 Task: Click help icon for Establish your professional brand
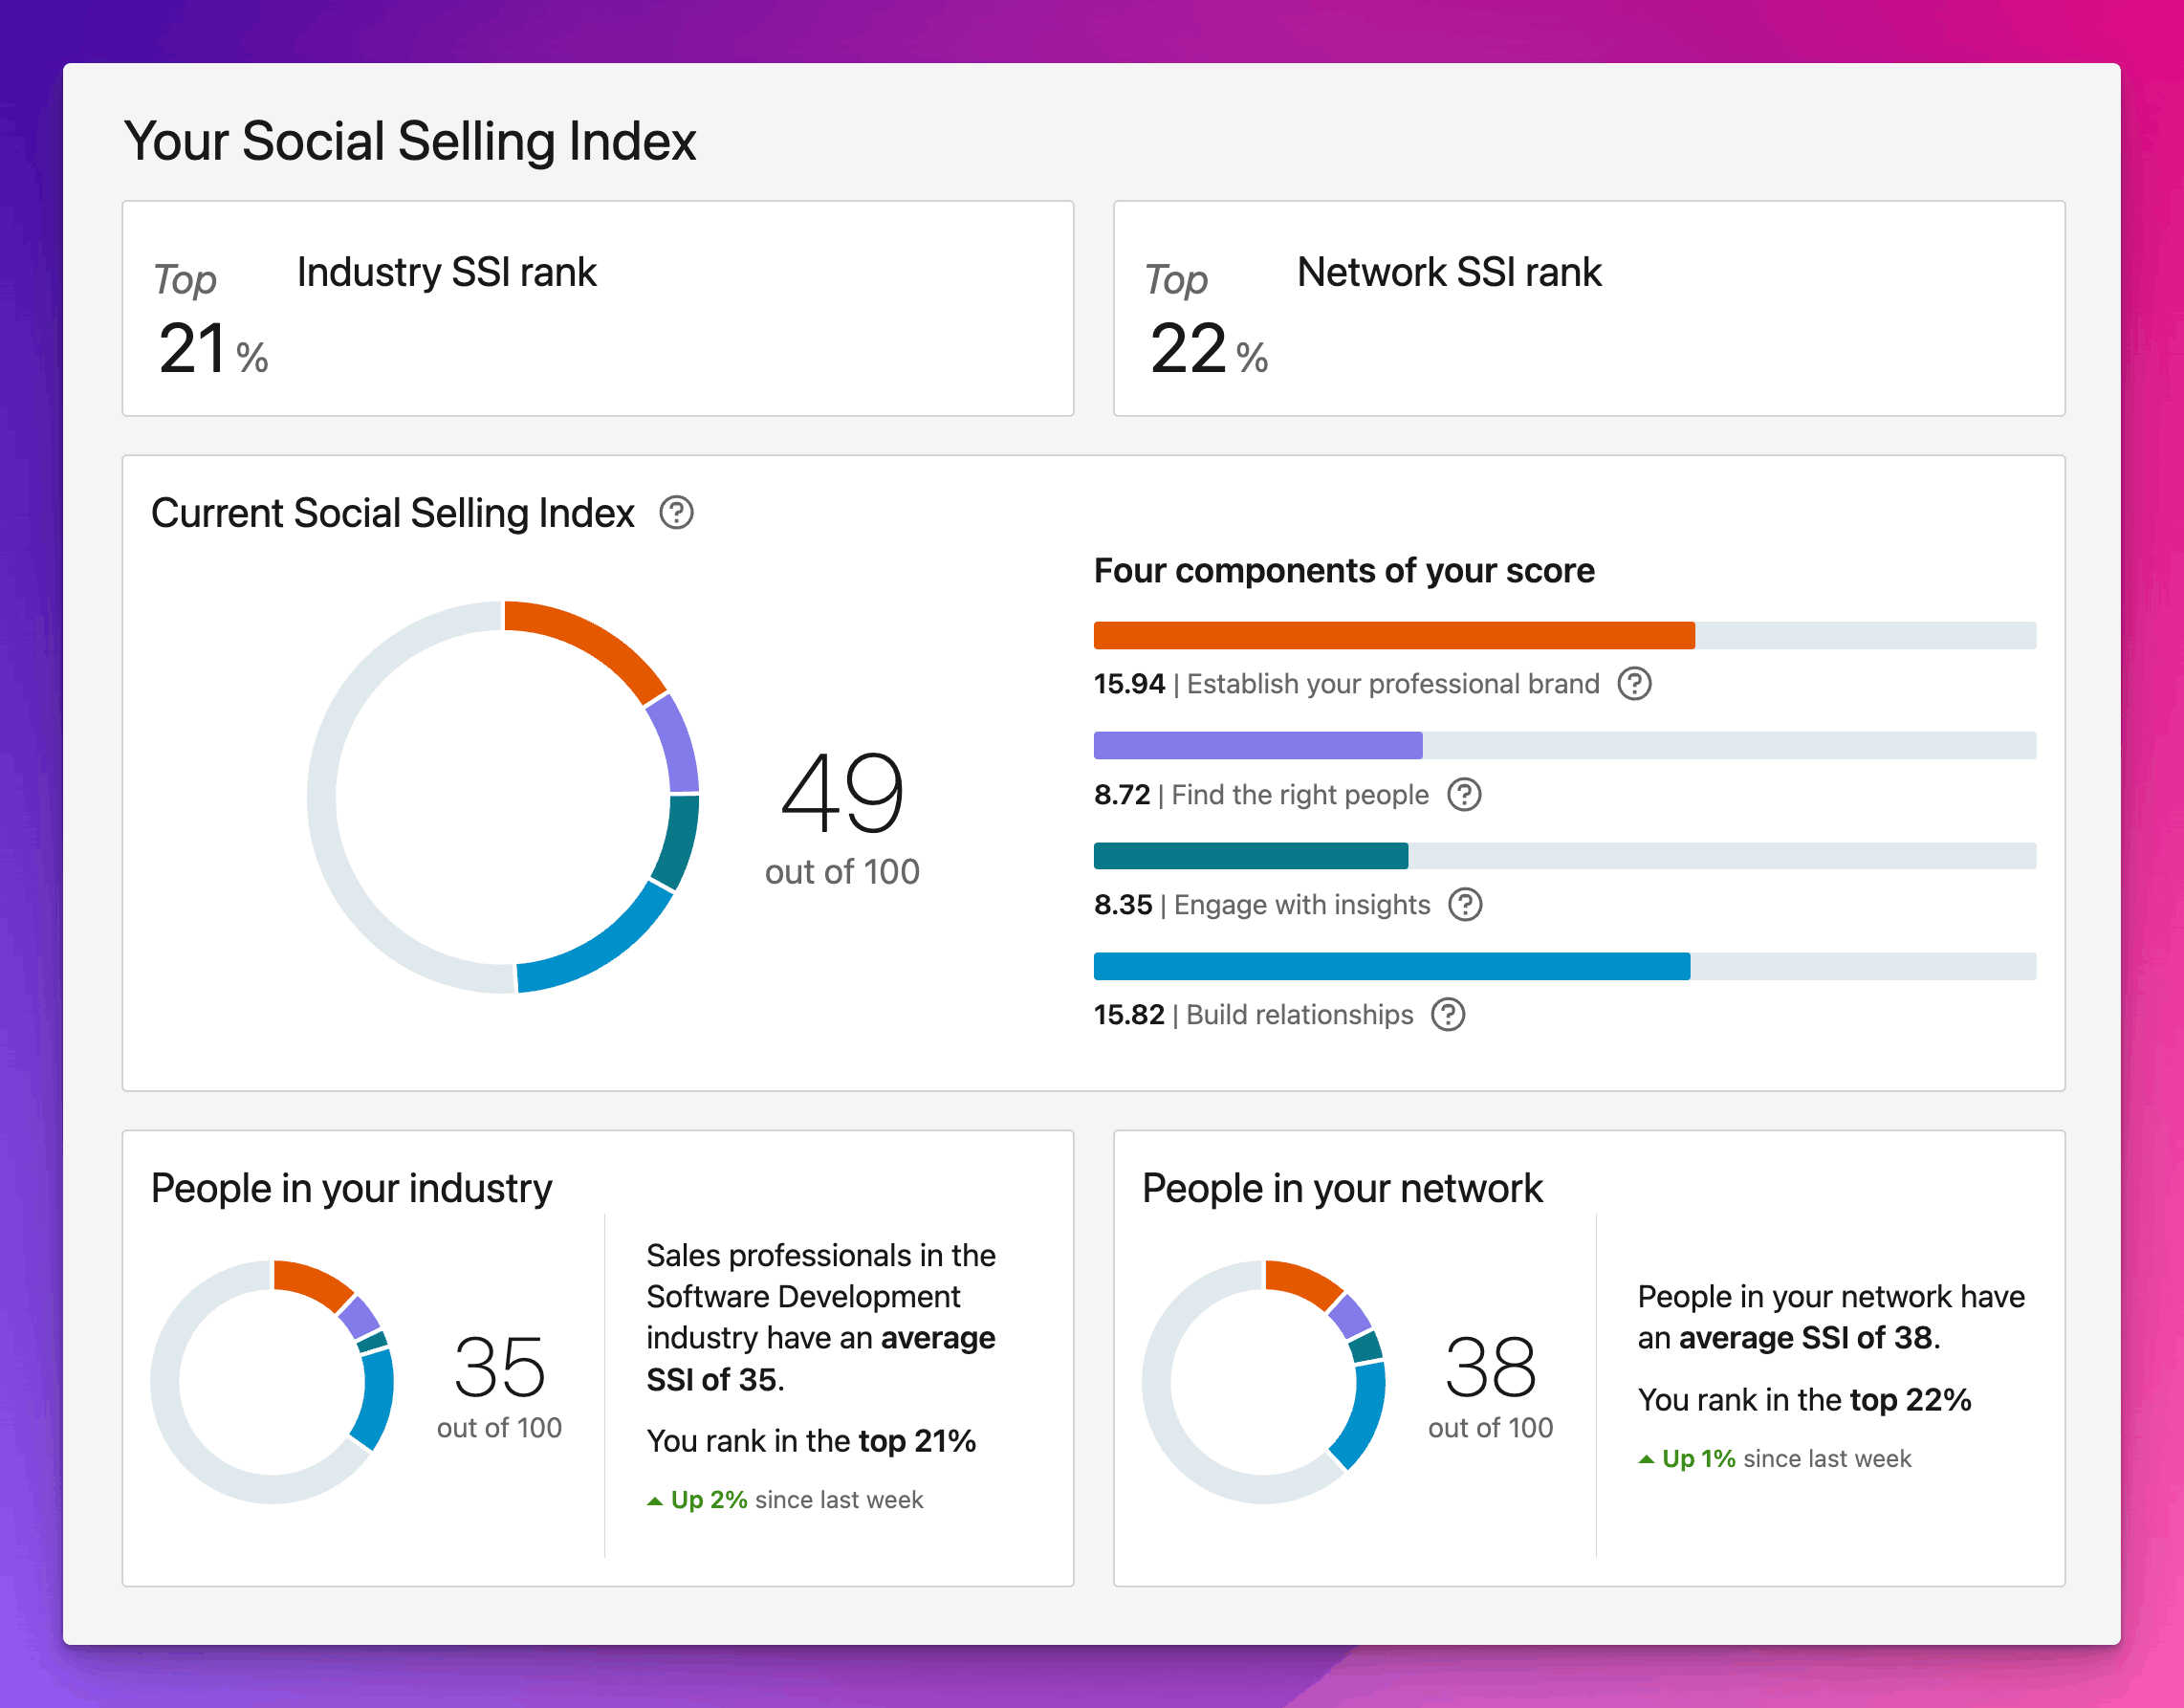click(x=1634, y=684)
